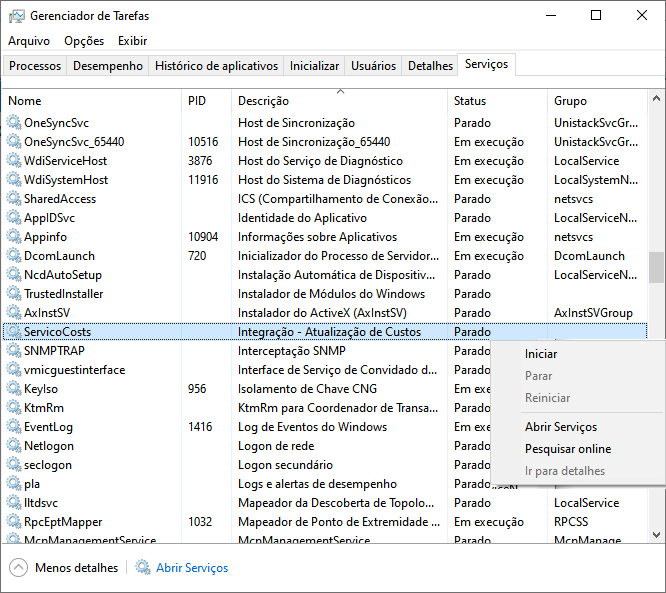Click the gear icon beside ServicoCosts
Viewport: 666px width, 593px height.
pos(14,332)
